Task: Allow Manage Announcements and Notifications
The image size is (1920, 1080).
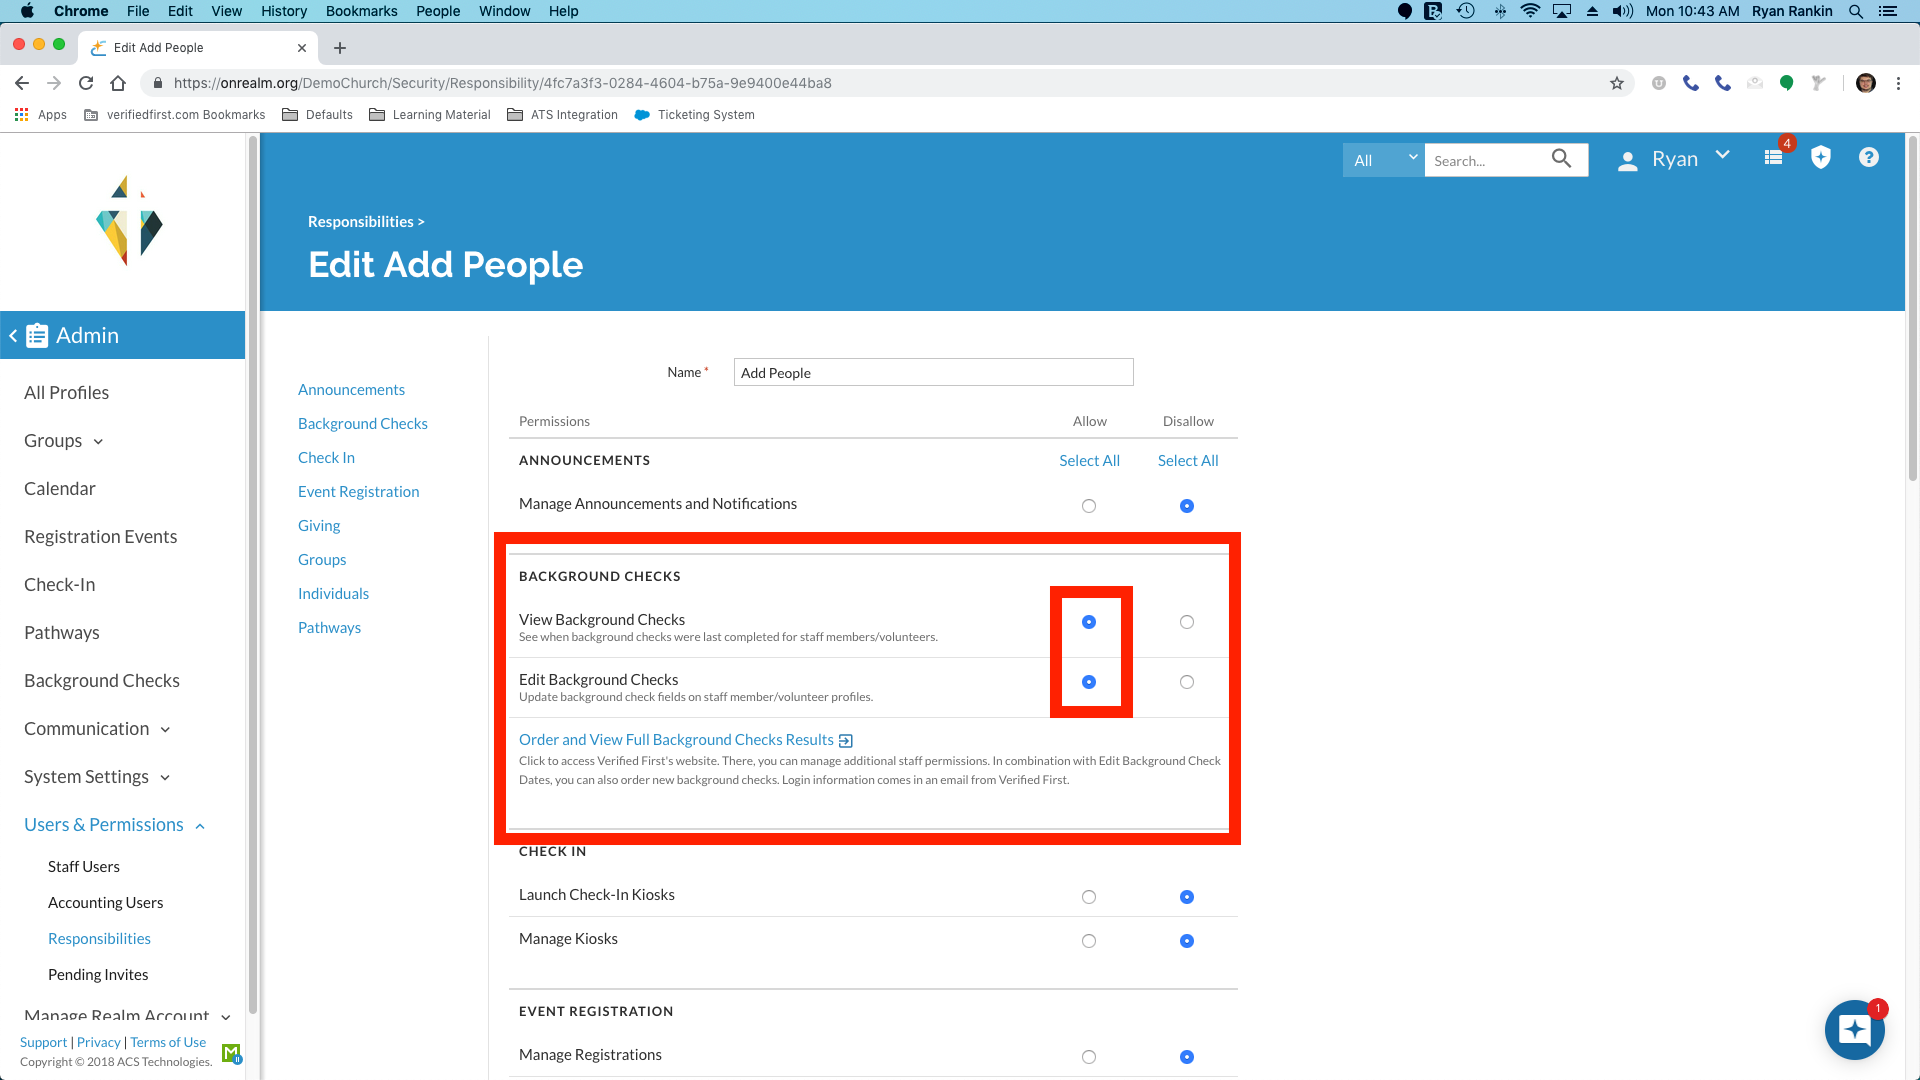Action: pos(1088,506)
